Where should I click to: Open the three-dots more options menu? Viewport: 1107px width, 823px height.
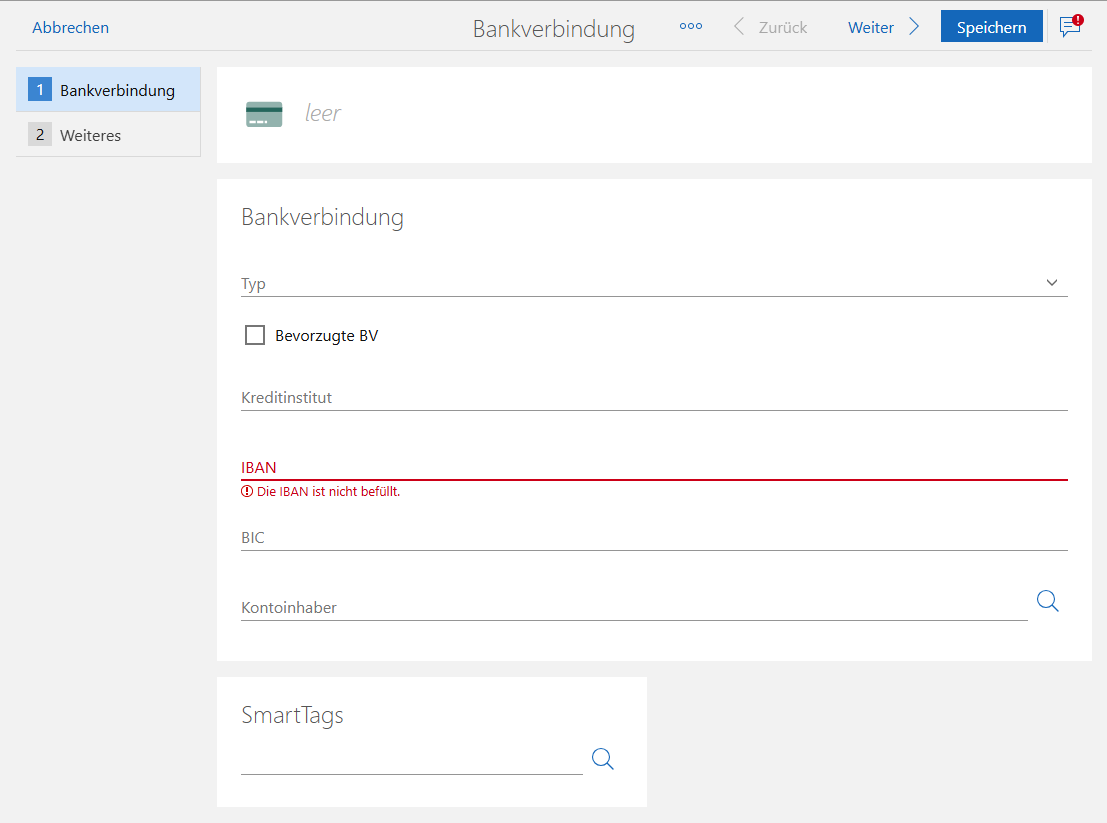[690, 27]
